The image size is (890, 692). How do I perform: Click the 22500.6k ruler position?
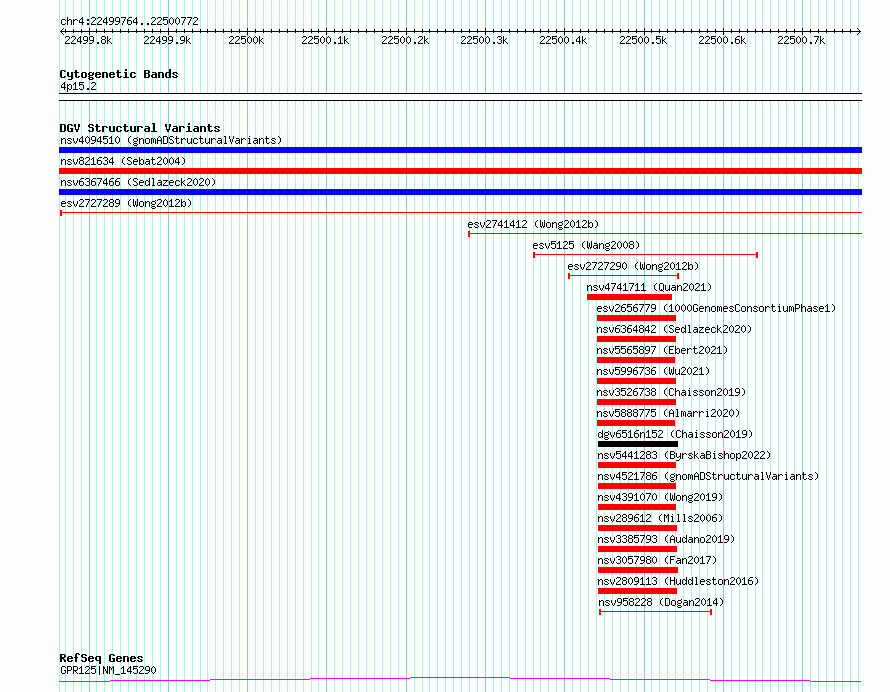coord(721,40)
